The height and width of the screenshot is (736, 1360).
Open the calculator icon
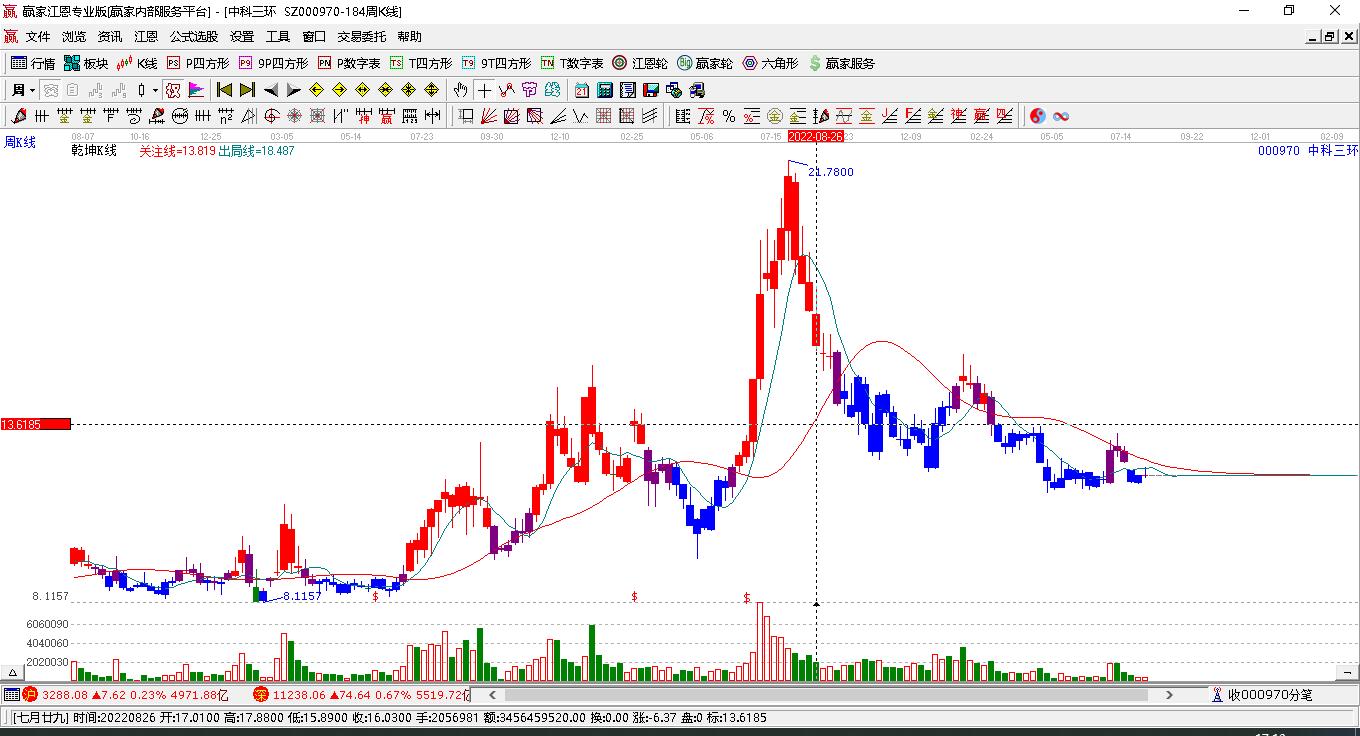coord(605,90)
